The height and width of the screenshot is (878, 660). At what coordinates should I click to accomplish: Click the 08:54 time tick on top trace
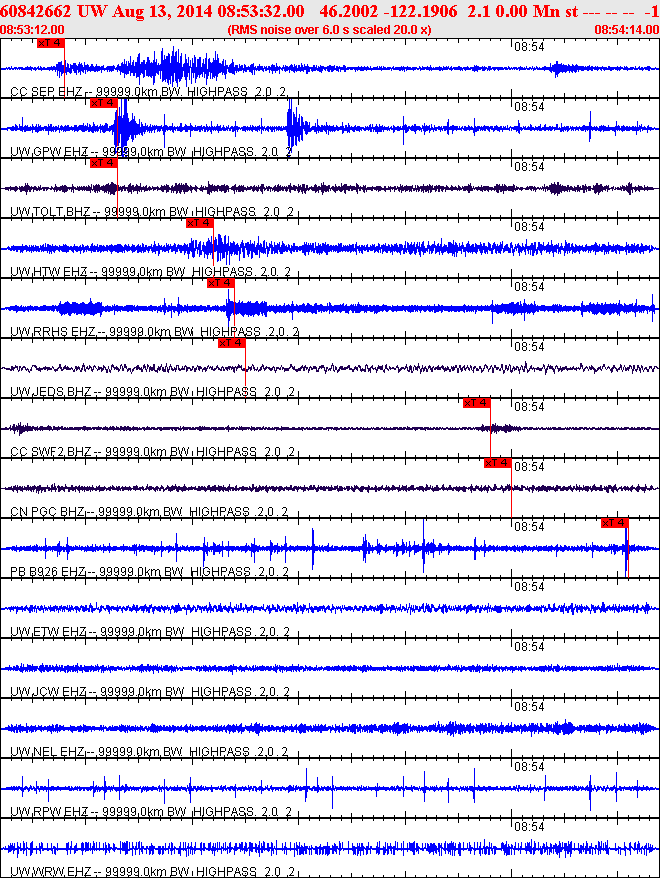[529, 46]
